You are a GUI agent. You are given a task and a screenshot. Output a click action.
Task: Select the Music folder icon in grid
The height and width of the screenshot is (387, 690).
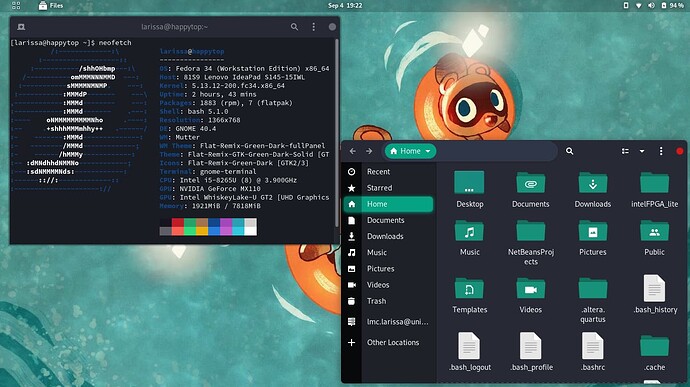point(469,231)
